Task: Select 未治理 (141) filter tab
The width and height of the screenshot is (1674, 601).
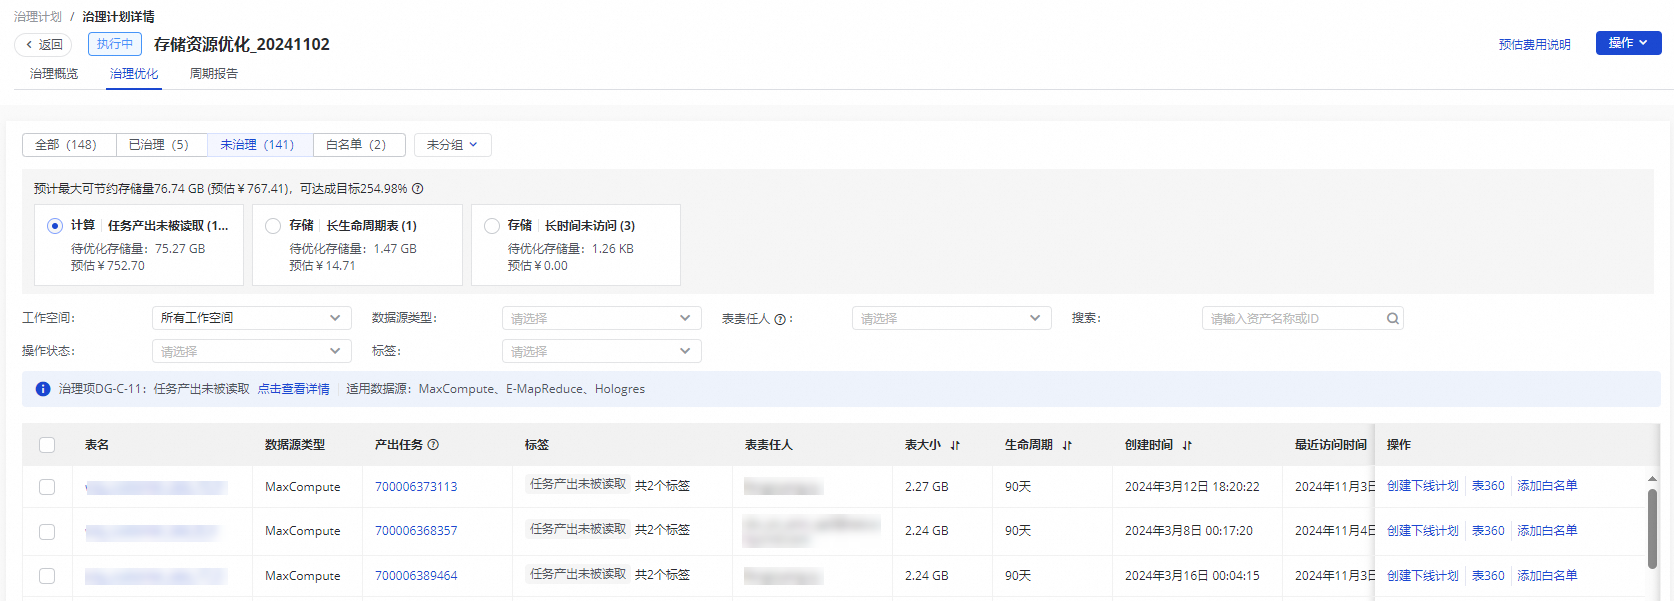Action: click(260, 145)
